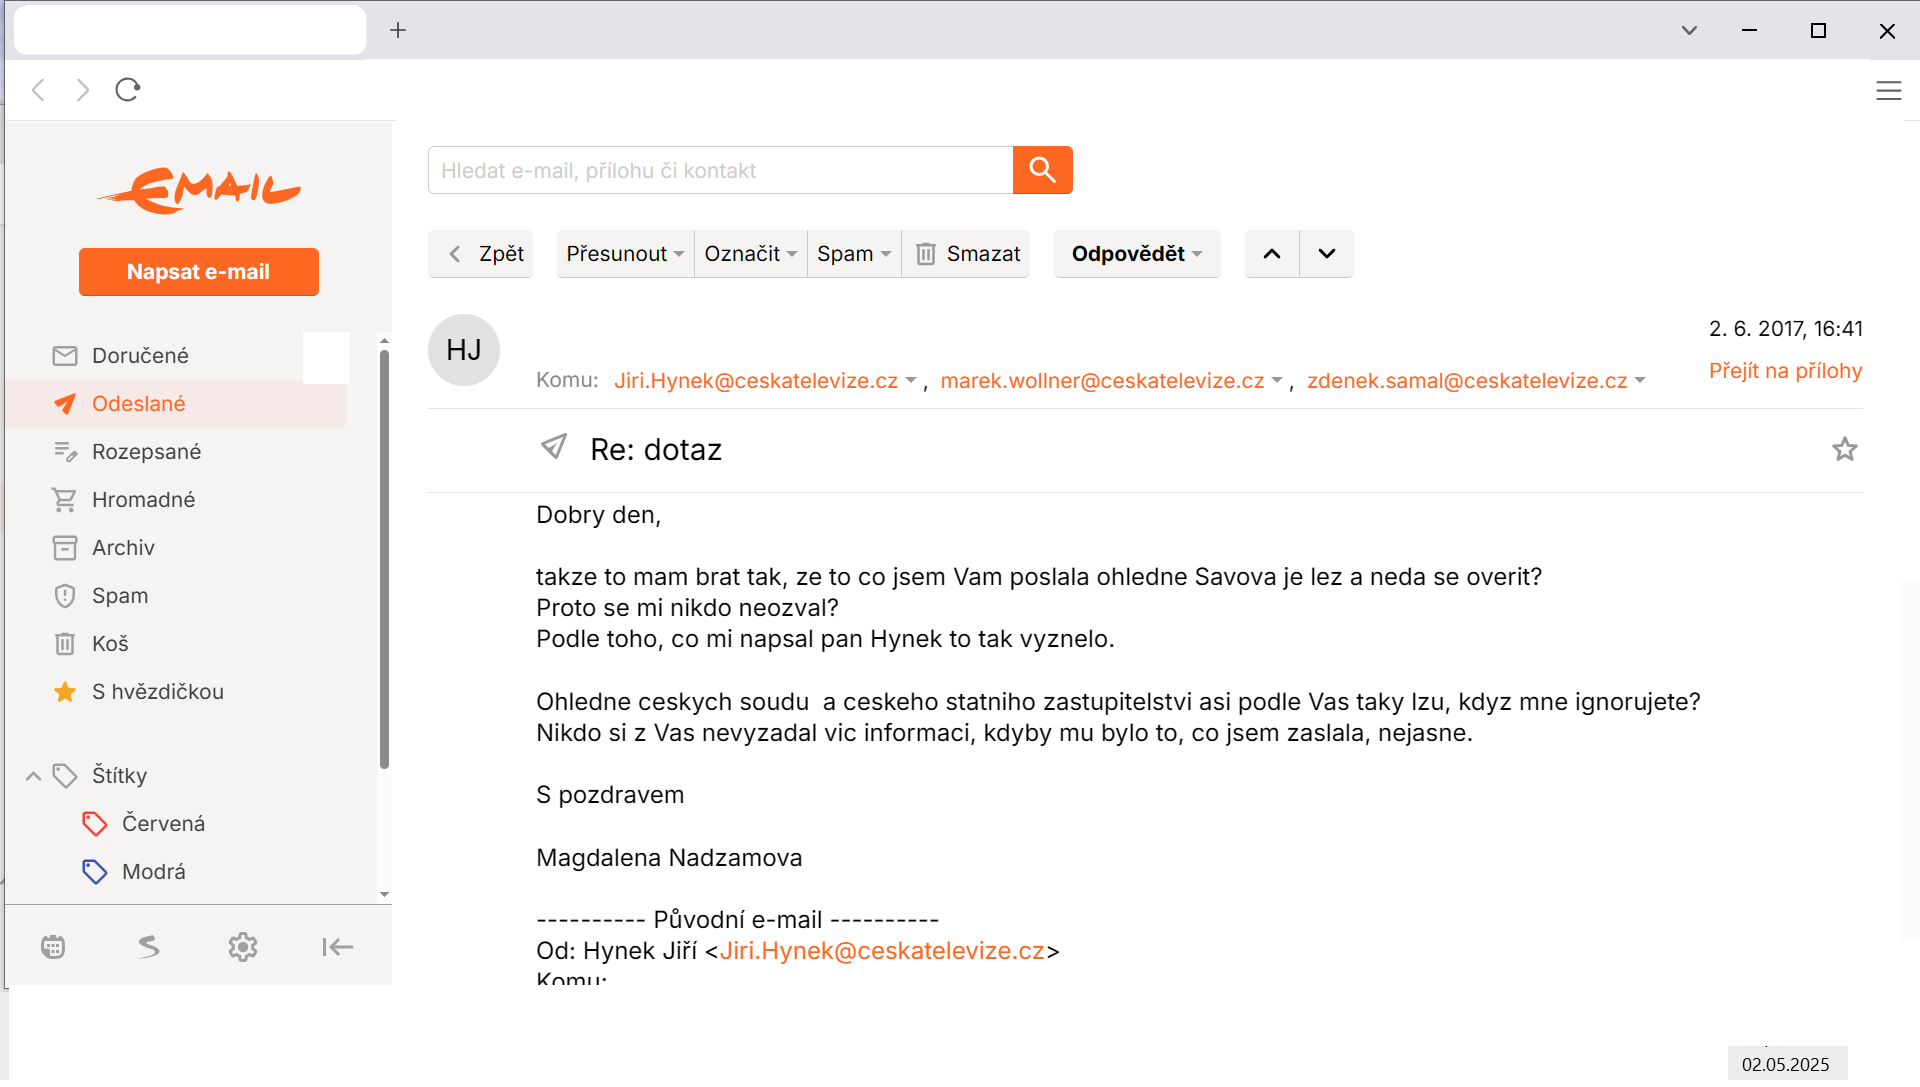Open the Odeslané sent folder
Screen dimensions: 1920x1087
click(177, 404)
